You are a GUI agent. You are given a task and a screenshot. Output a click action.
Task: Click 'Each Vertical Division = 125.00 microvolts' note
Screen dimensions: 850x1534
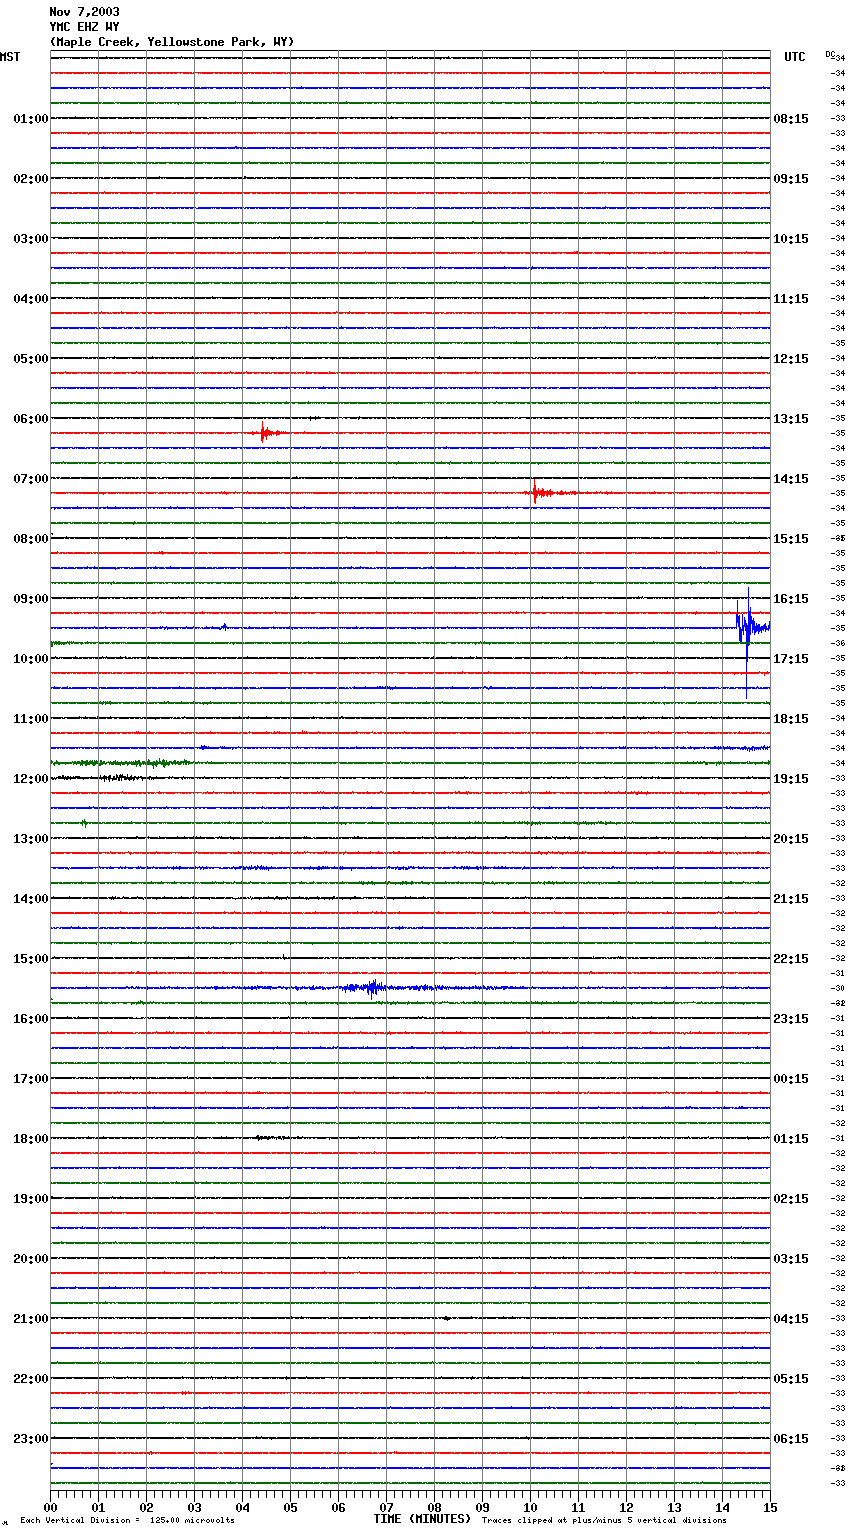[127, 1521]
